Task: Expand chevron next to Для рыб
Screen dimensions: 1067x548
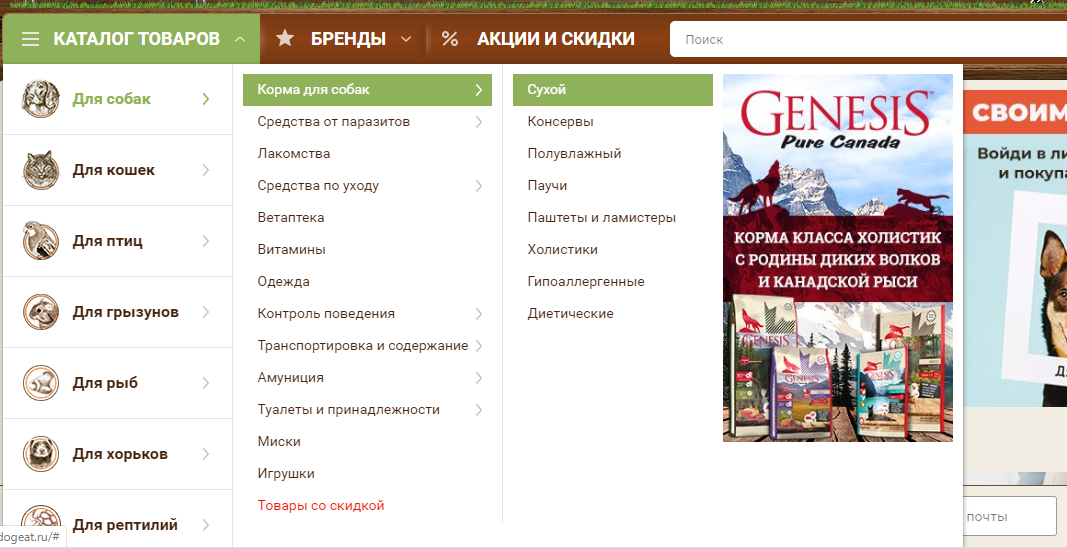Action: pyautogui.click(x=206, y=383)
